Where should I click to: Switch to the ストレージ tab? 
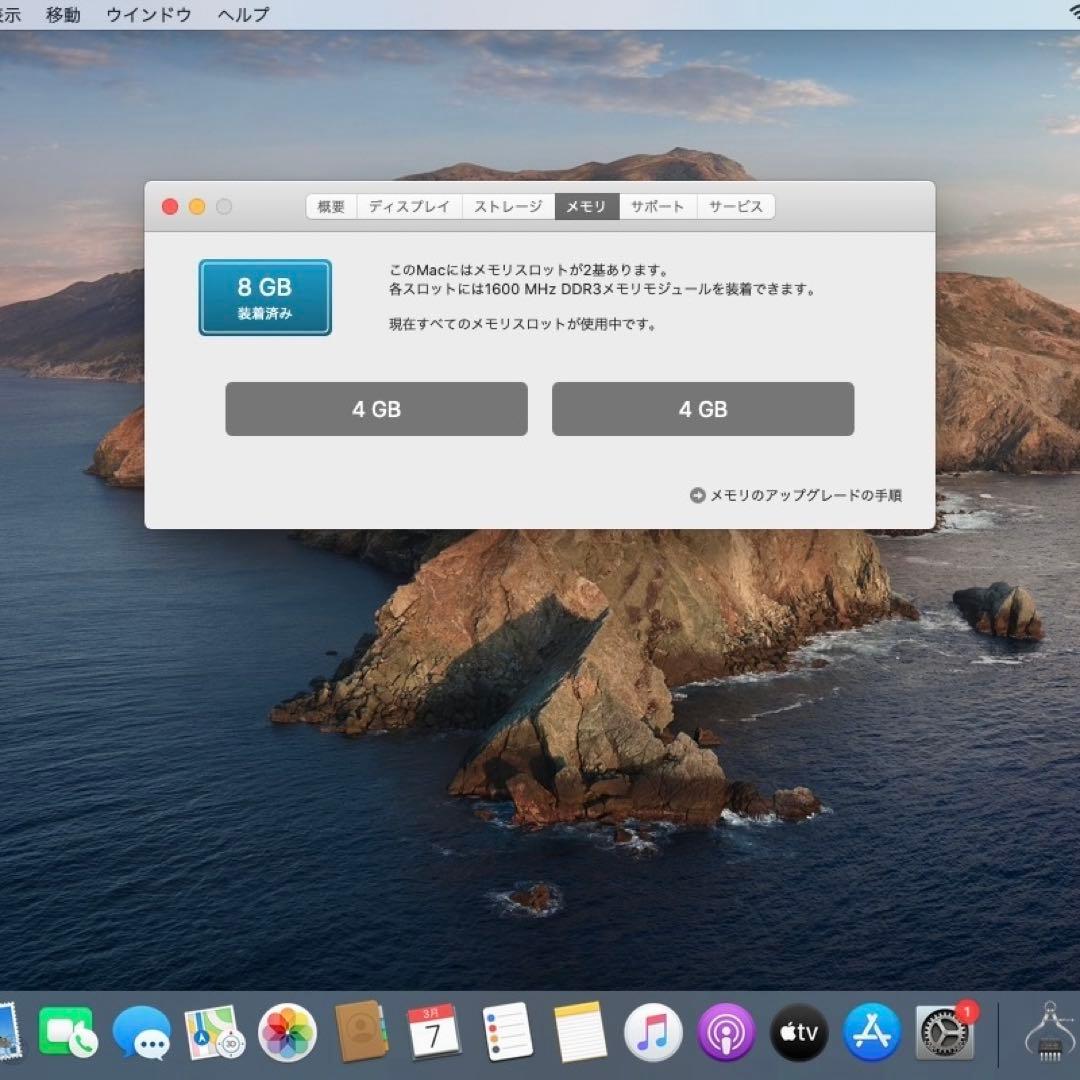tap(506, 206)
